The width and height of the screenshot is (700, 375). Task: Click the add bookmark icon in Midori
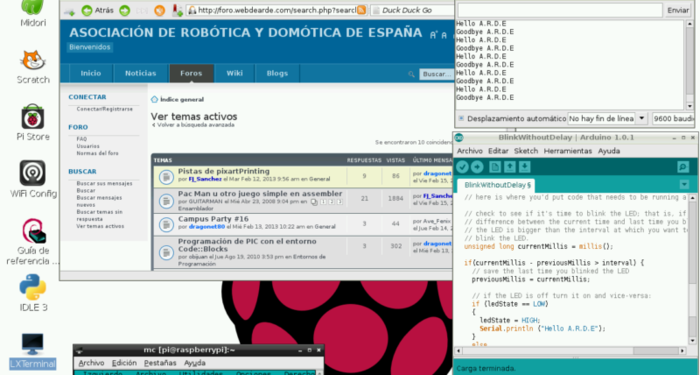pyautogui.click(x=177, y=10)
